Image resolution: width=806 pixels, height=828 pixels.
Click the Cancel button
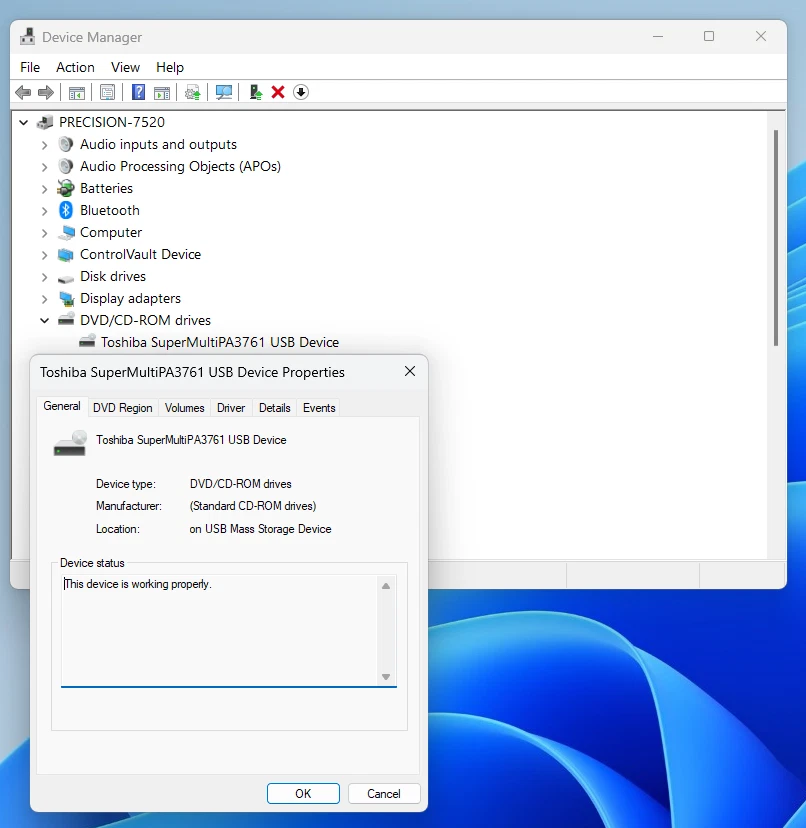tap(384, 793)
